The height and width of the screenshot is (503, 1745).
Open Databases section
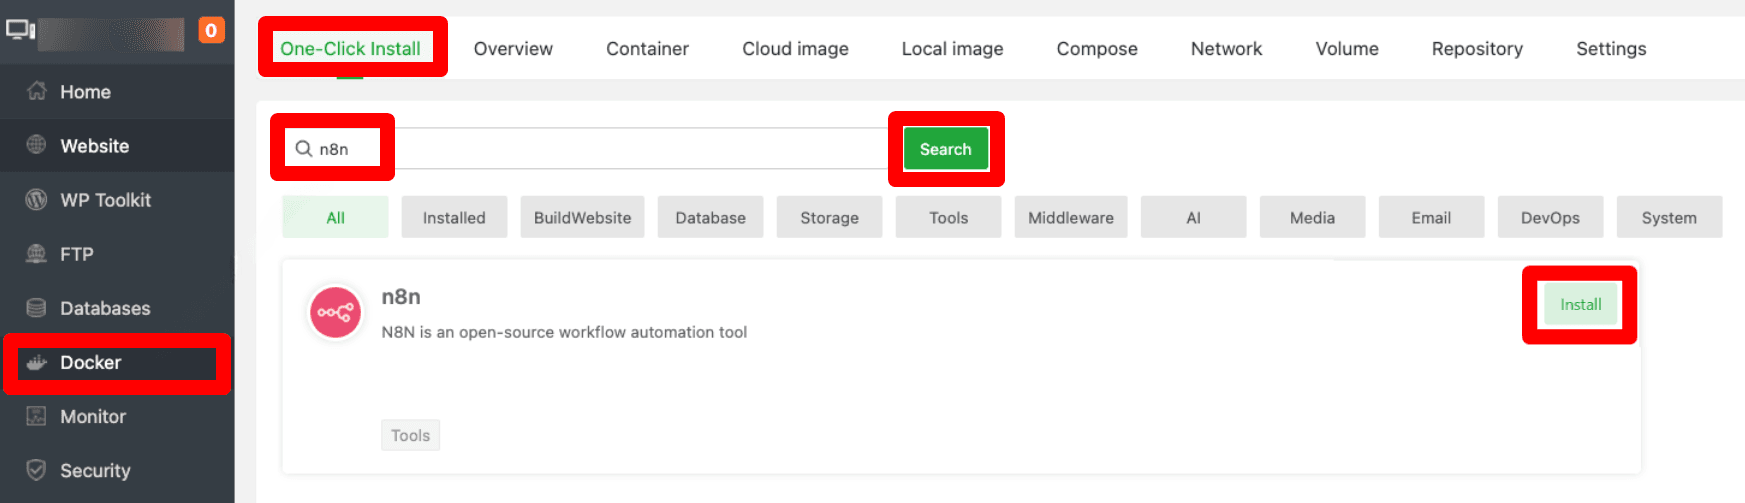point(117,308)
